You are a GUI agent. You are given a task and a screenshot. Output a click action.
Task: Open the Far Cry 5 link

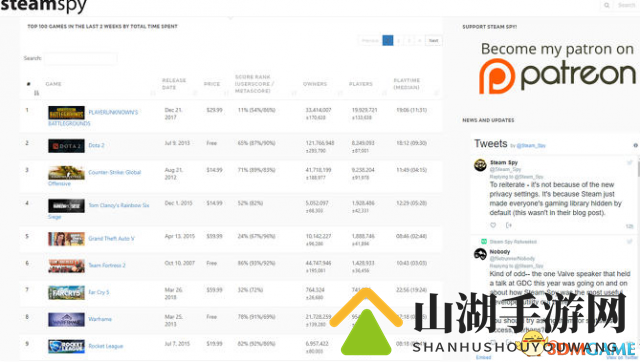click(x=98, y=292)
